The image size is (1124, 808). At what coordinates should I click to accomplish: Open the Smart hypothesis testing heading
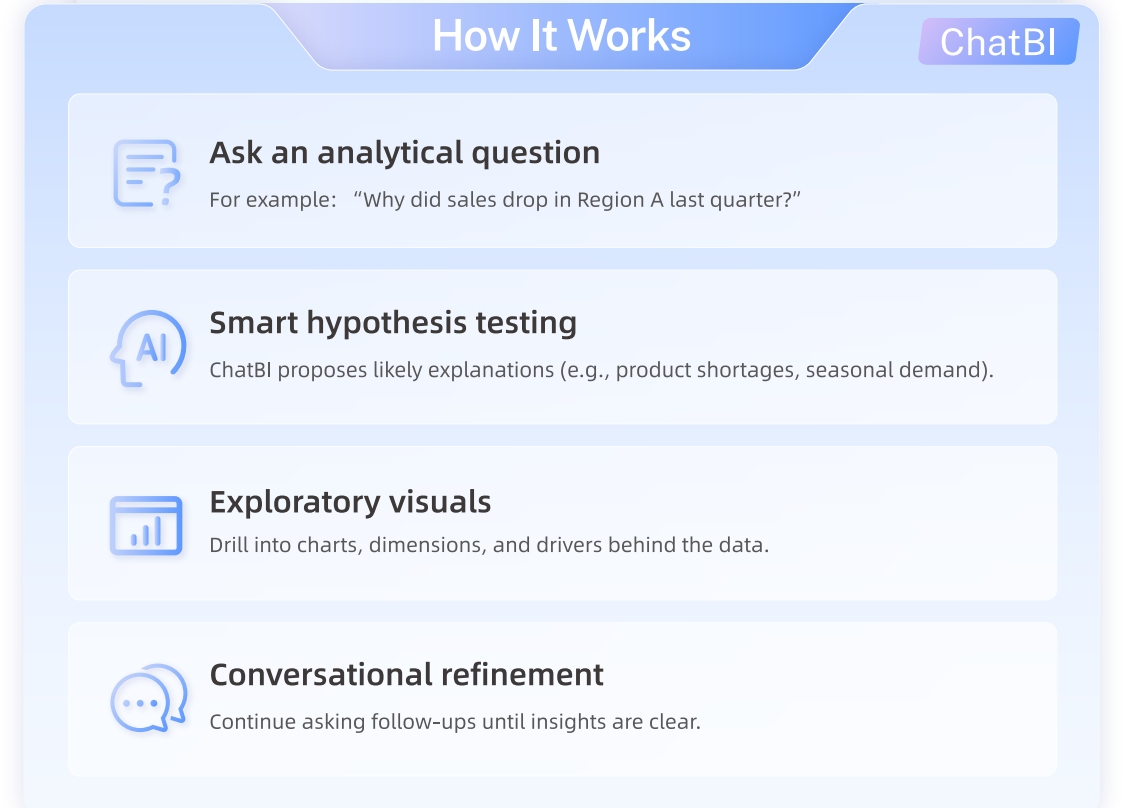[393, 323]
